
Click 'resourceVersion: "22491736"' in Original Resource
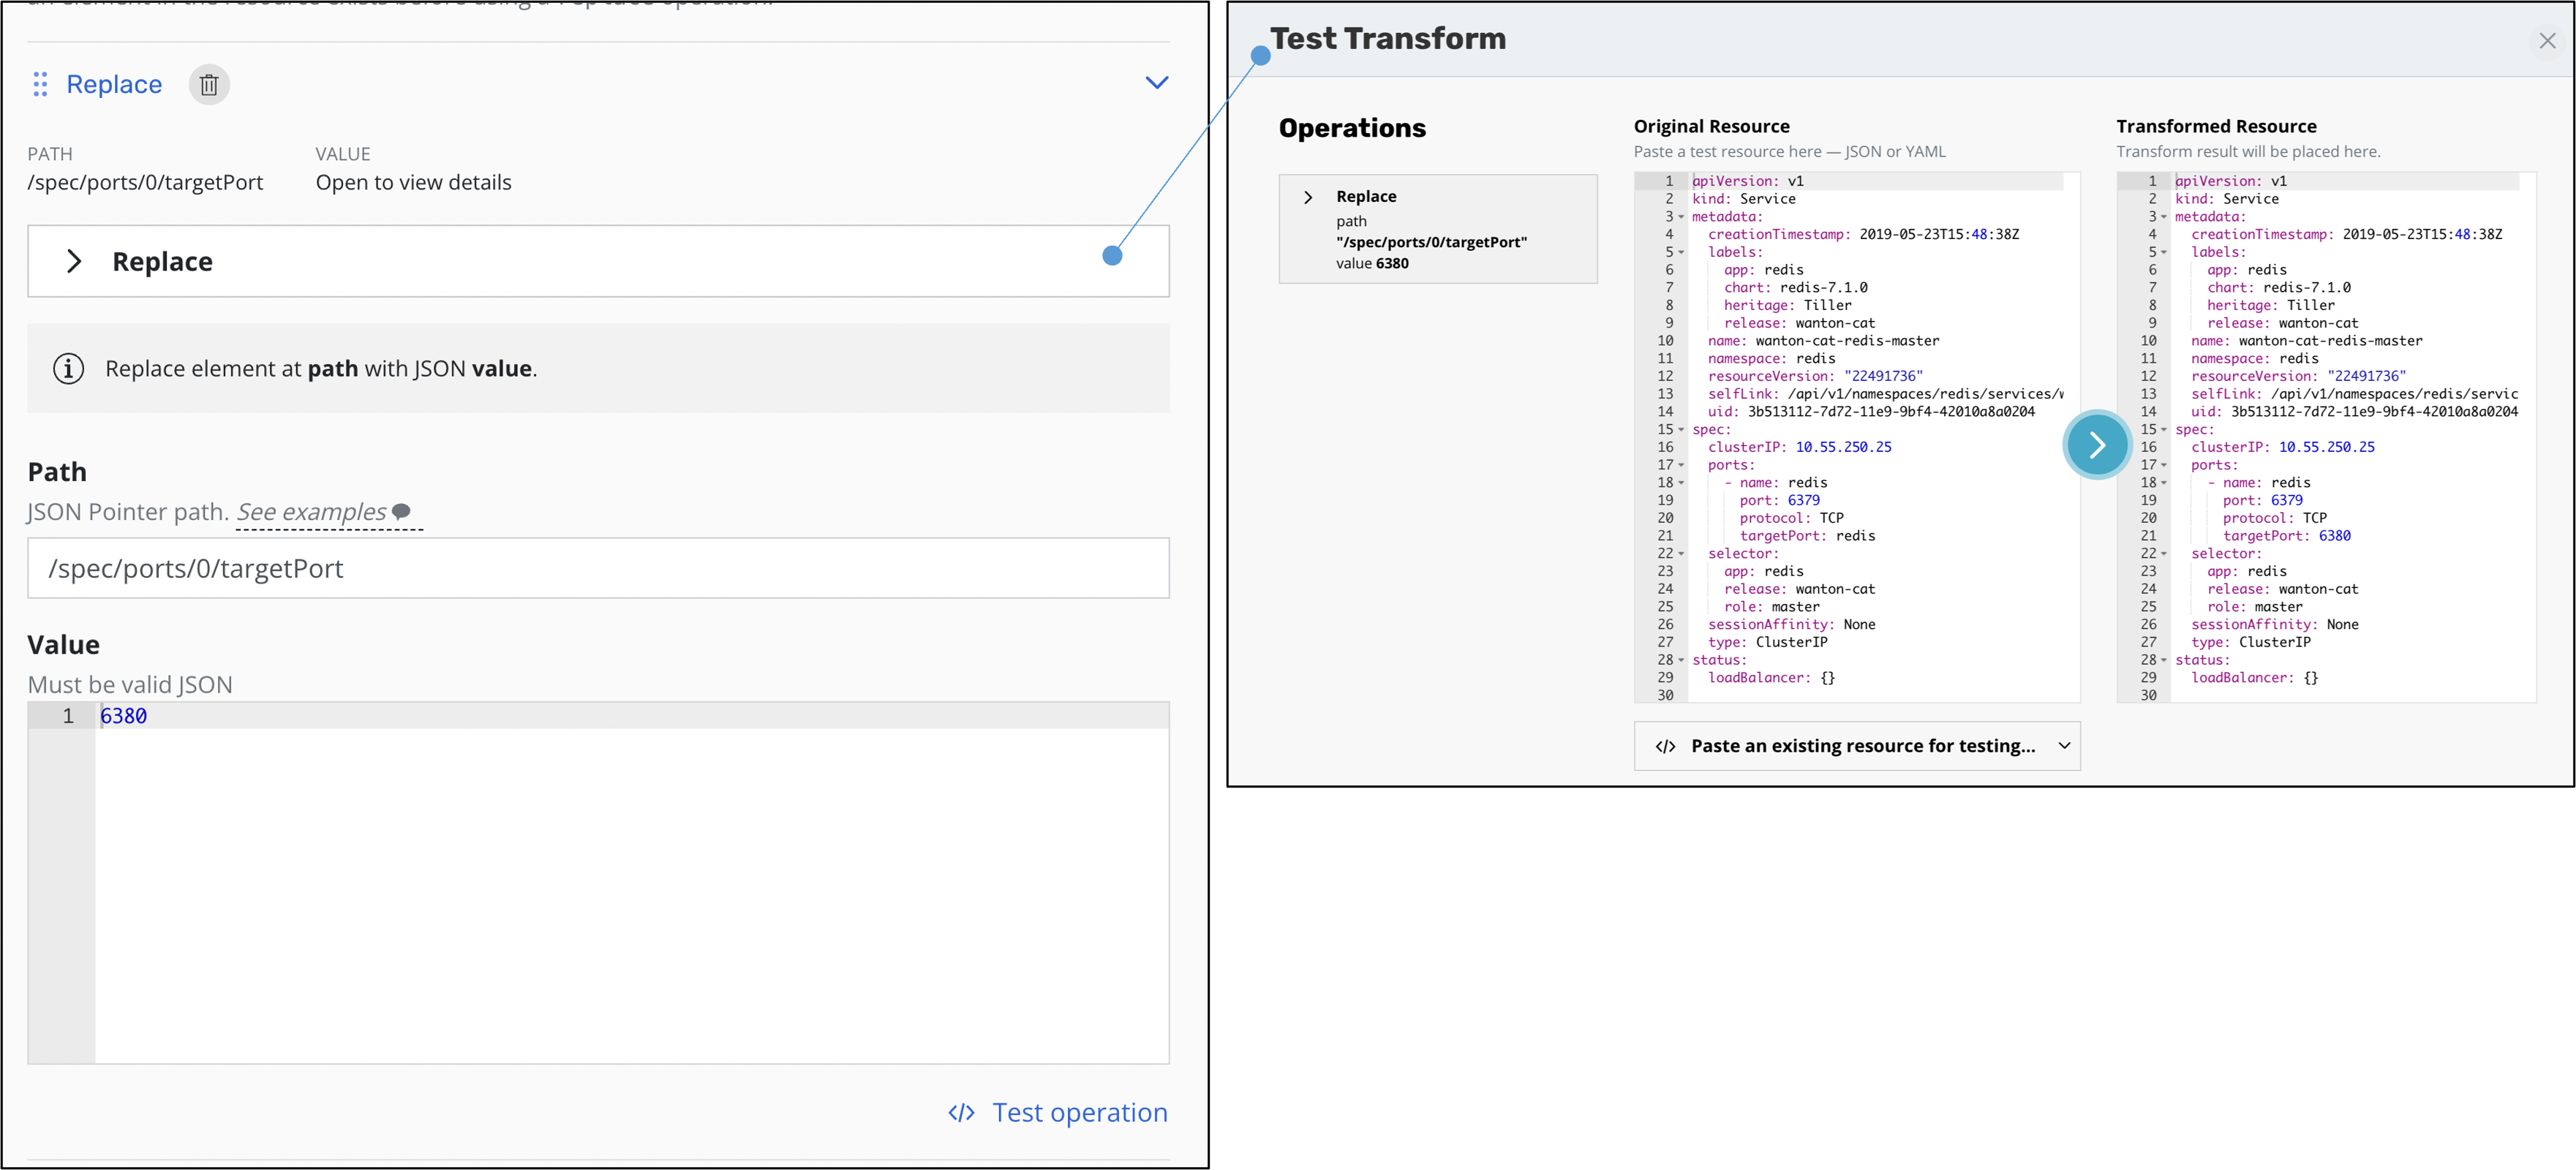point(1815,376)
